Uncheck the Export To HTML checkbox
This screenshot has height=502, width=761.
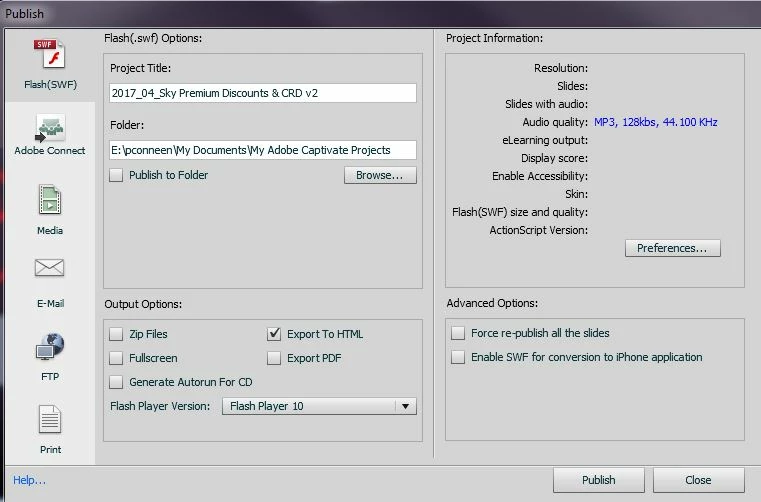[274, 334]
